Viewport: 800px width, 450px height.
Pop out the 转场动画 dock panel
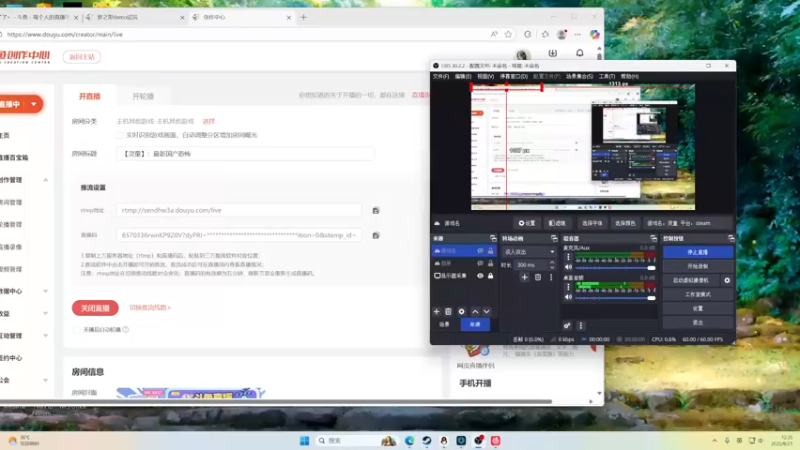tap(554, 238)
